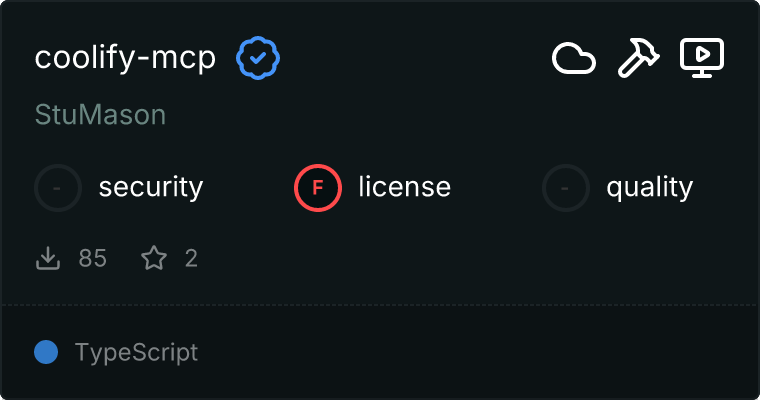Click the cloud hosting icon
Viewport: 760px width, 400px height.
[574, 59]
